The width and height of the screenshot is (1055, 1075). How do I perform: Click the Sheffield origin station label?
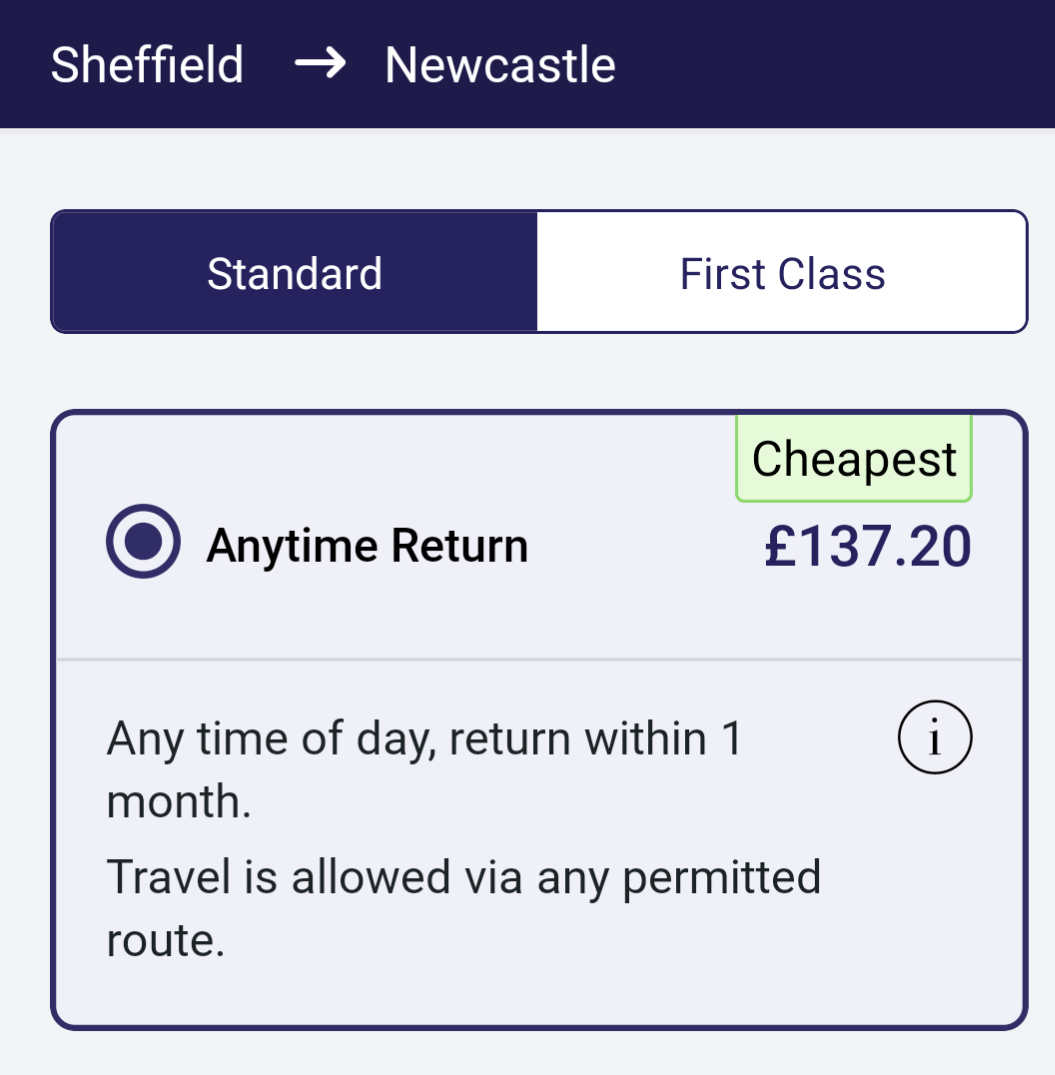[147, 65]
